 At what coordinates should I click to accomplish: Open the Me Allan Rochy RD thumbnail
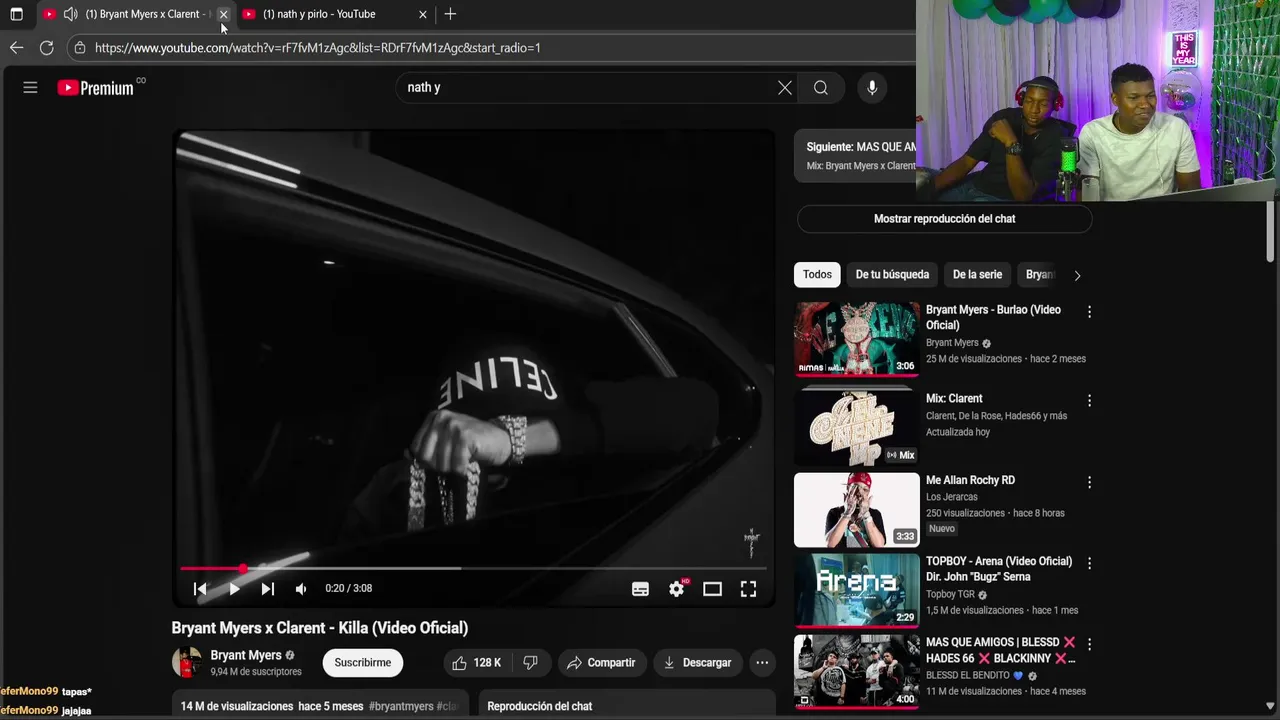[x=856, y=510]
